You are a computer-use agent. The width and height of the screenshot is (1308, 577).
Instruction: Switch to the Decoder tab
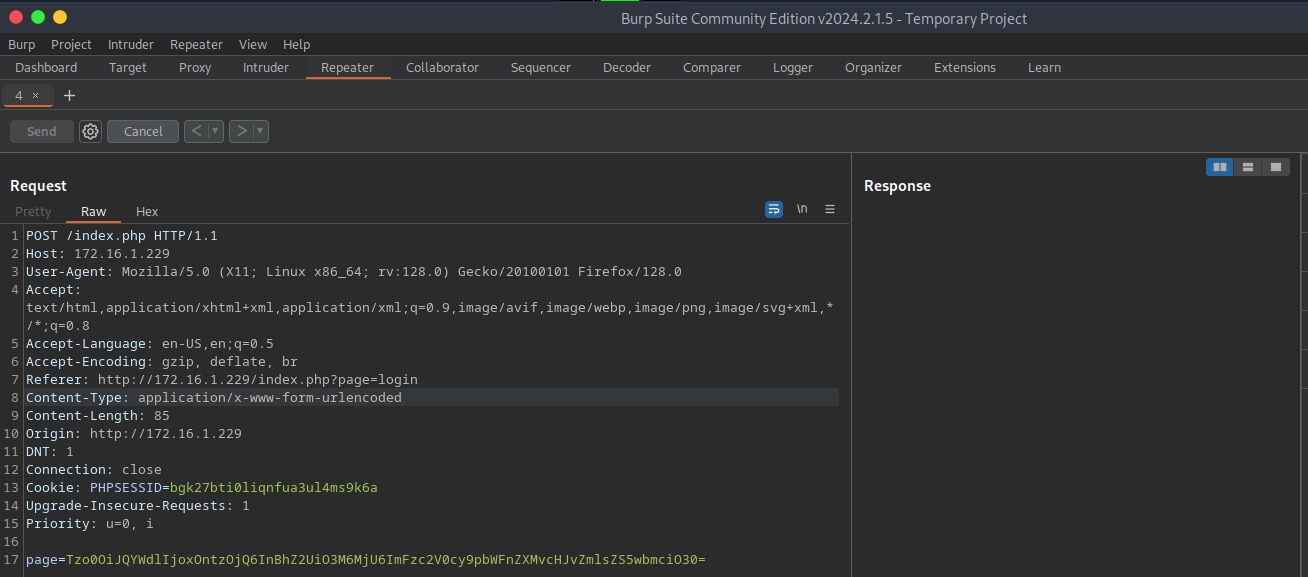coord(626,67)
